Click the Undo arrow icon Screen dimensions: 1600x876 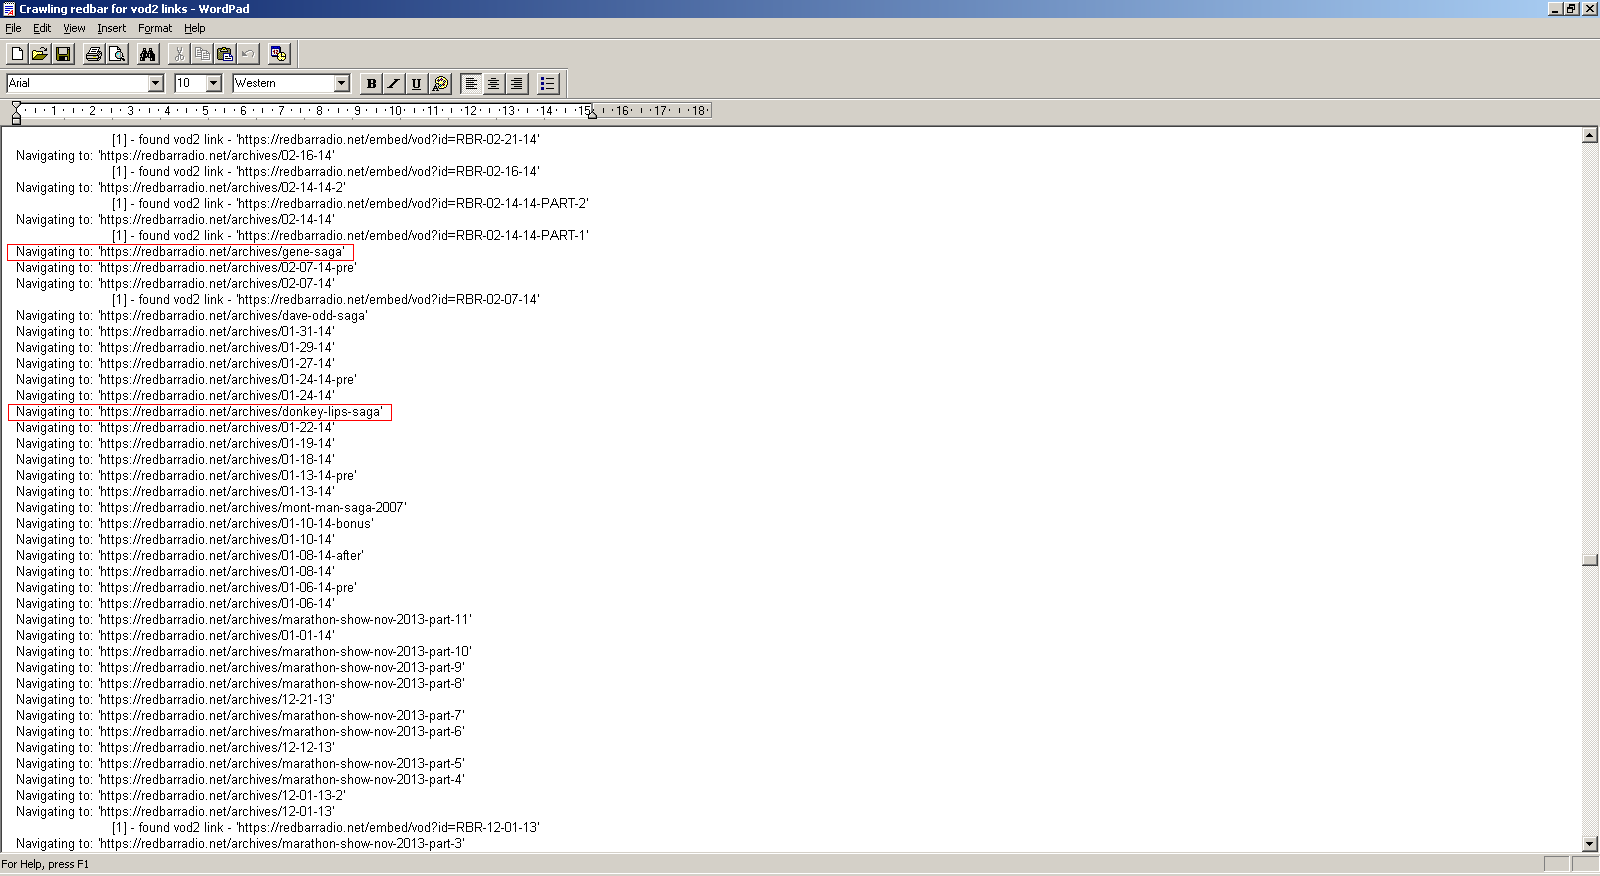[248, 54]
